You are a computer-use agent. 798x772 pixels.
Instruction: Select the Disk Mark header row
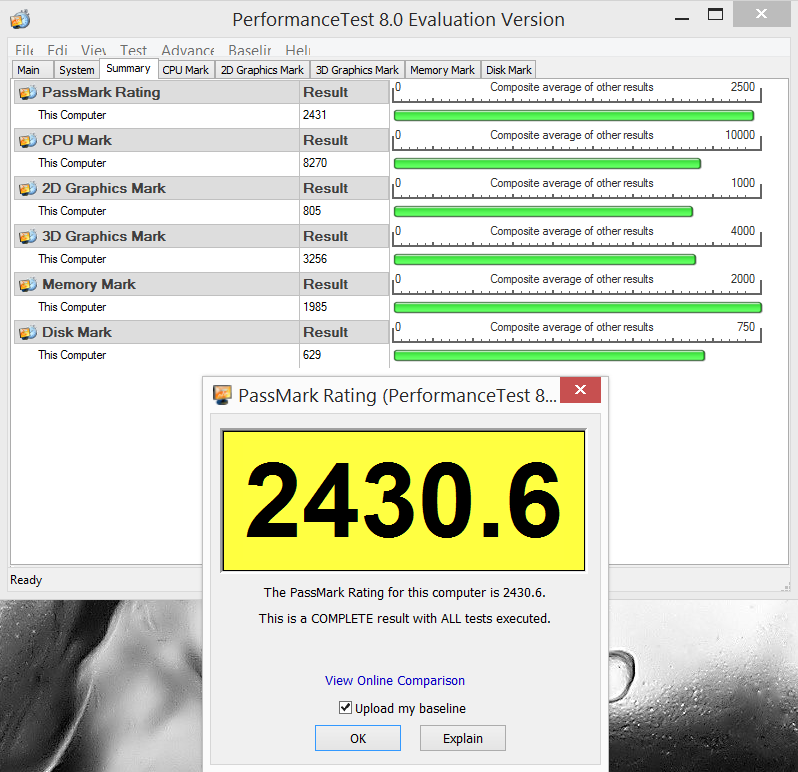(201, 333)
